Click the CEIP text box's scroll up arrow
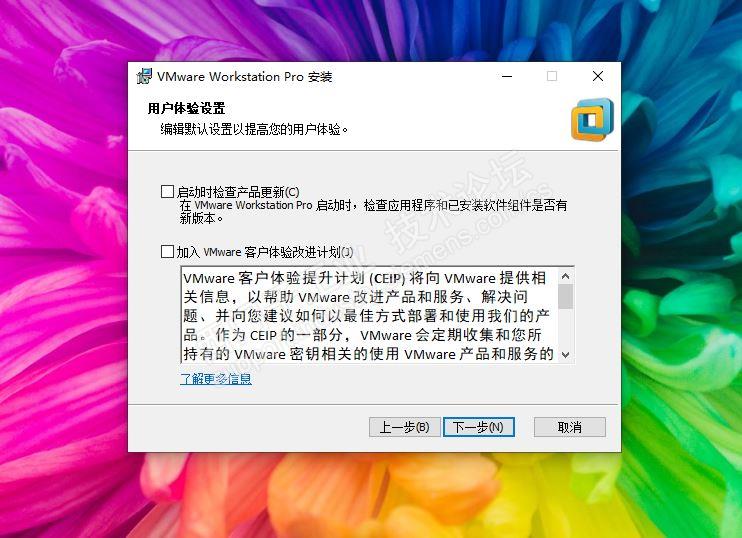This screenshot has width=742, height=538. point(565,276)
